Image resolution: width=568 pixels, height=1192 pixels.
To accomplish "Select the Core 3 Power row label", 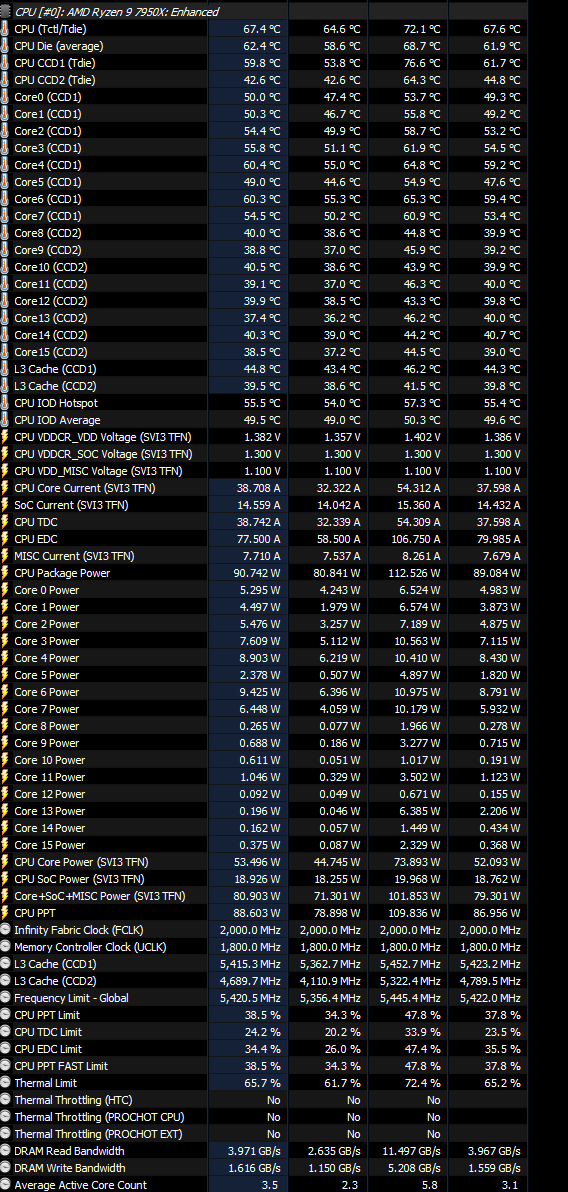I will (x=46, y=641).
